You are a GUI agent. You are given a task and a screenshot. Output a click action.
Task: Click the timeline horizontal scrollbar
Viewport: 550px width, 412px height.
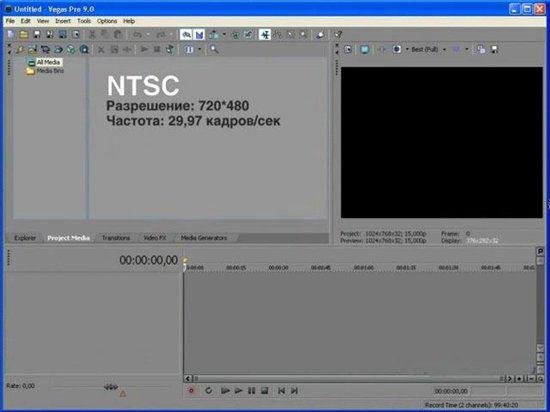click(349, 378)
